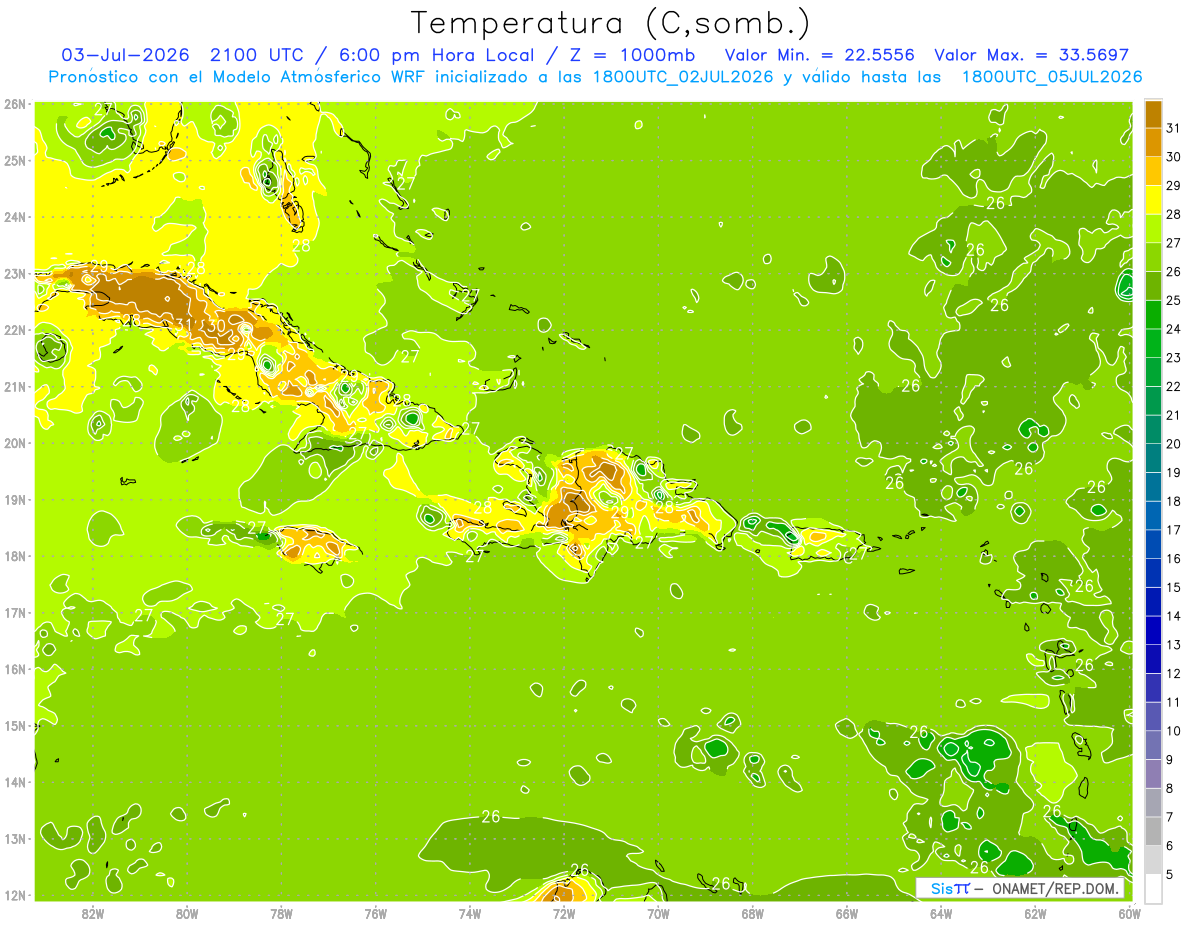Image resolution: width=1200 pixels, height=927 pixels.
Task: Click the colorbar label "8"
Action: [1170, 789]
